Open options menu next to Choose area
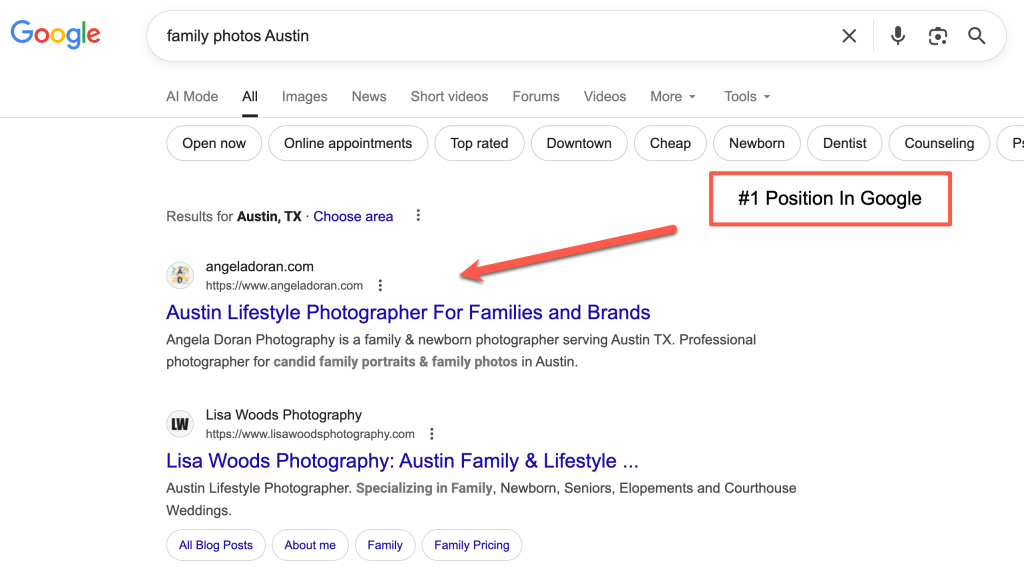 [418, 215]
